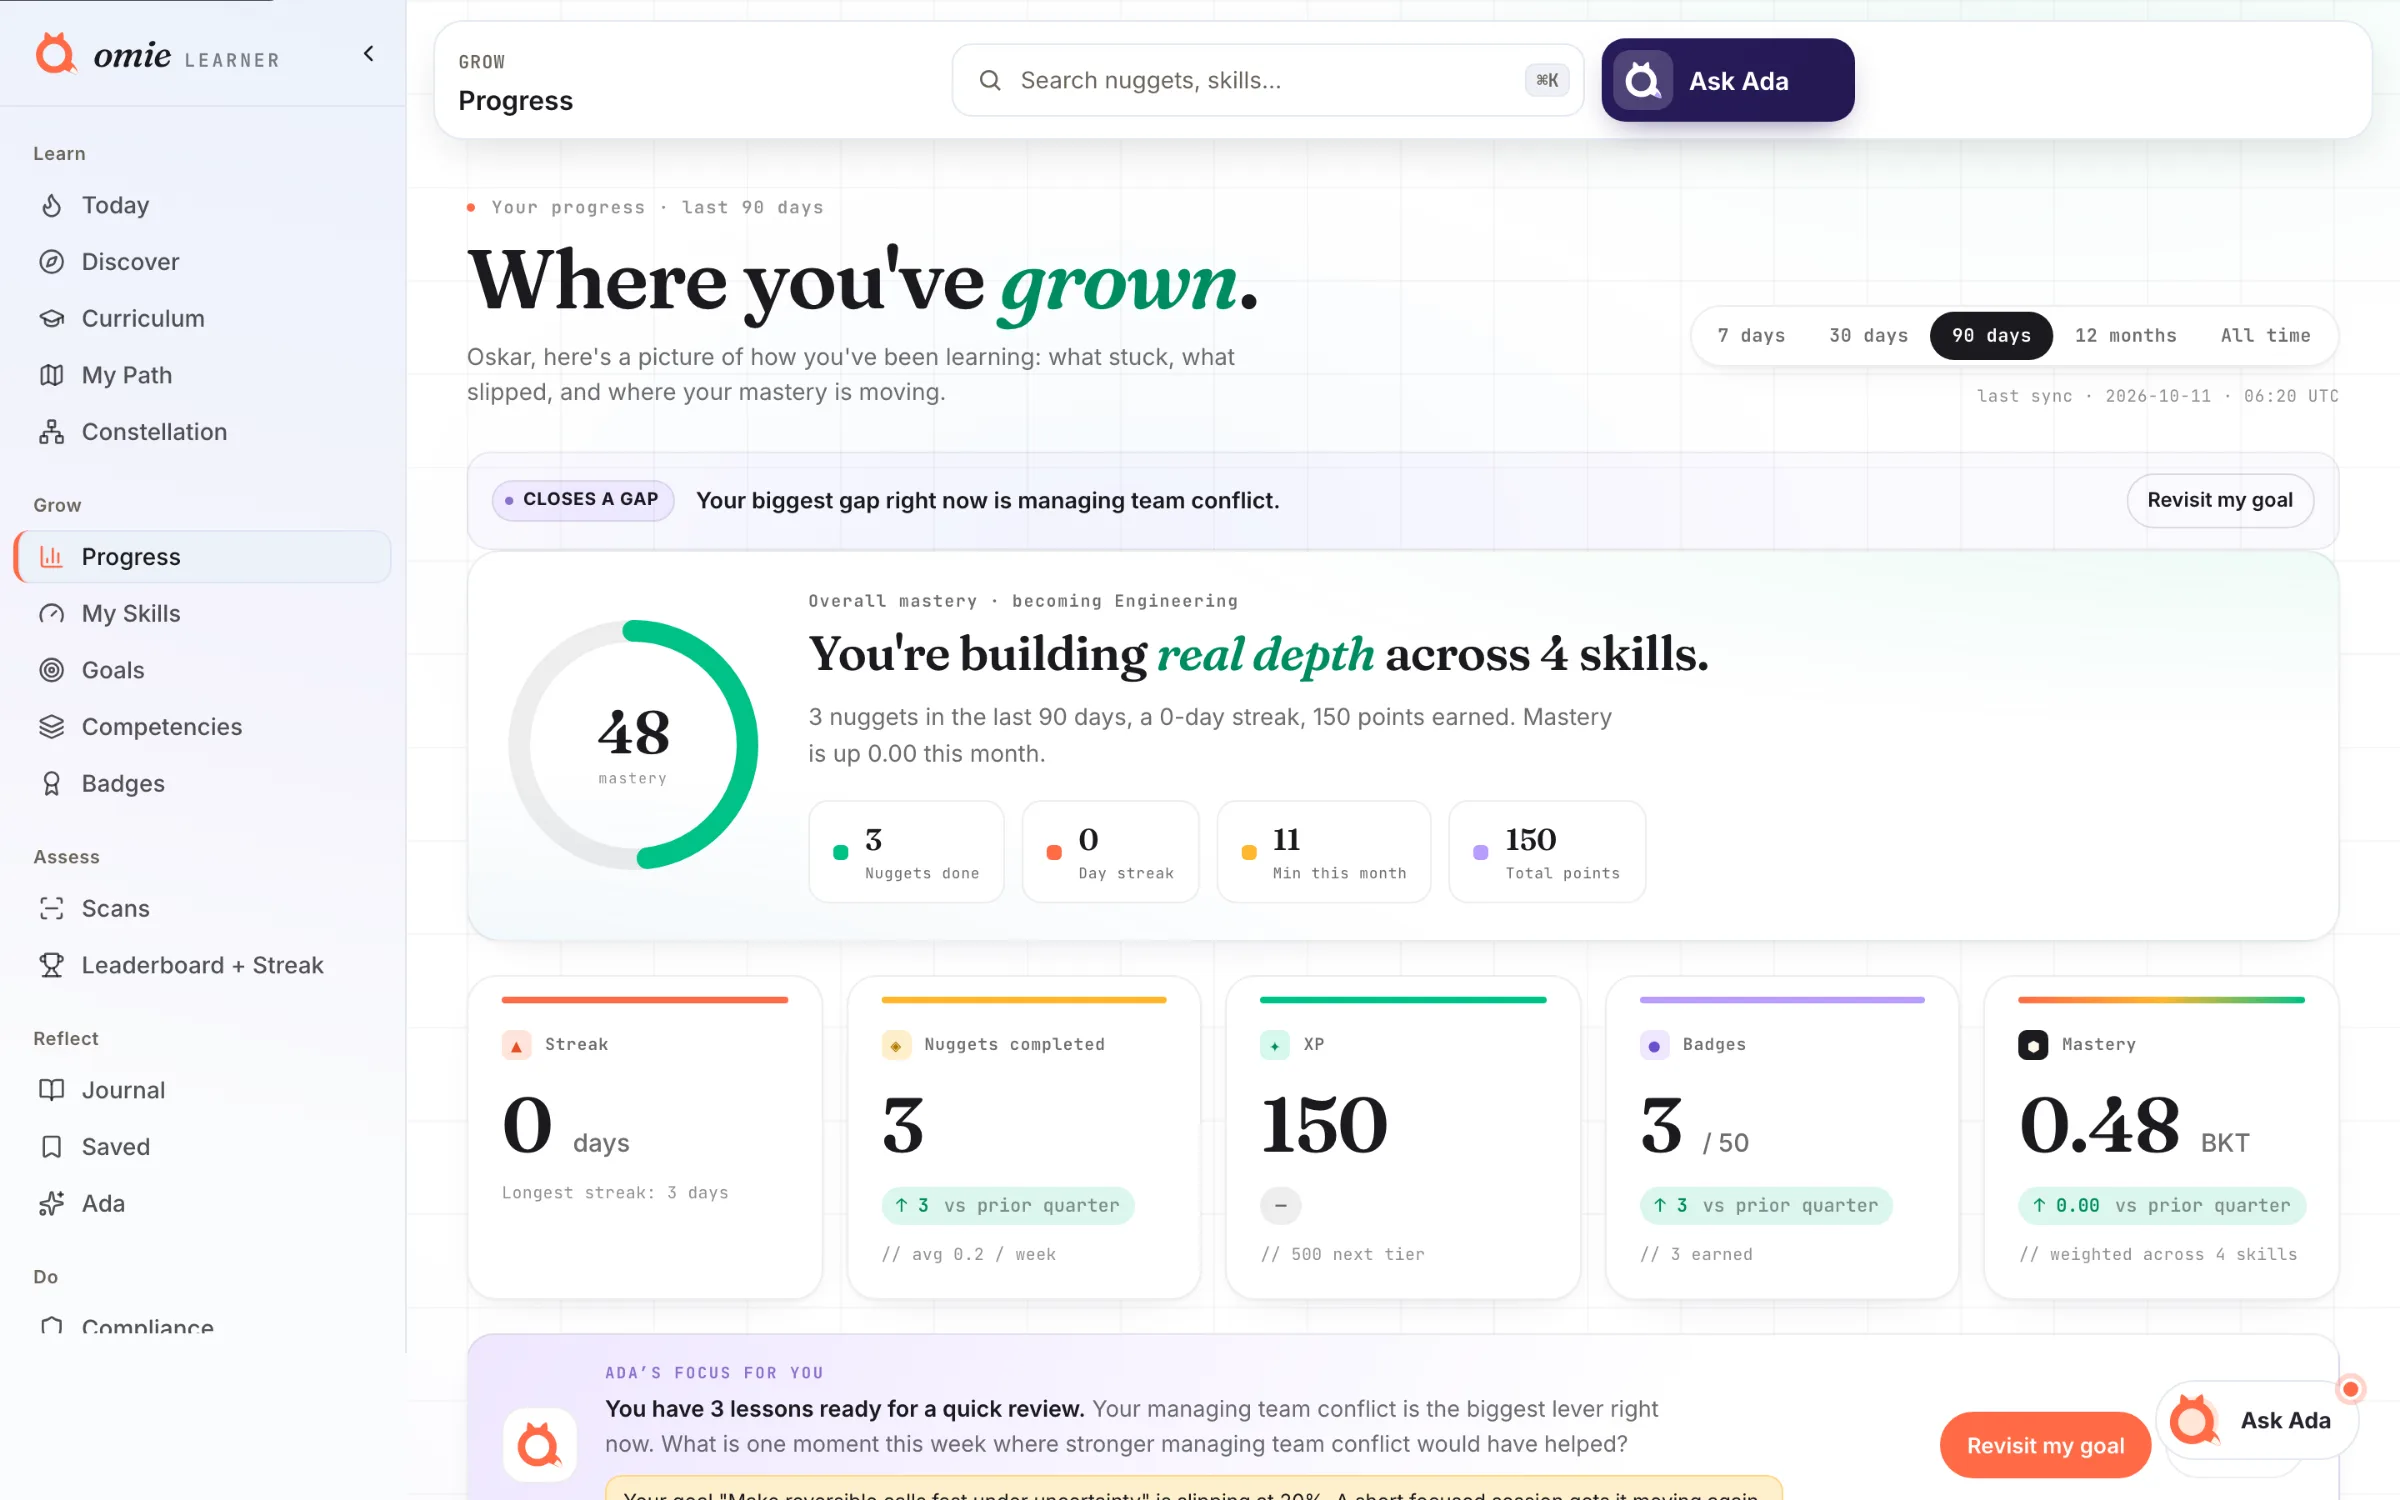This screenshot has width=2400, height=1500.
Task: Click the 48 mastery progress ring
Action: pos(633,745)
